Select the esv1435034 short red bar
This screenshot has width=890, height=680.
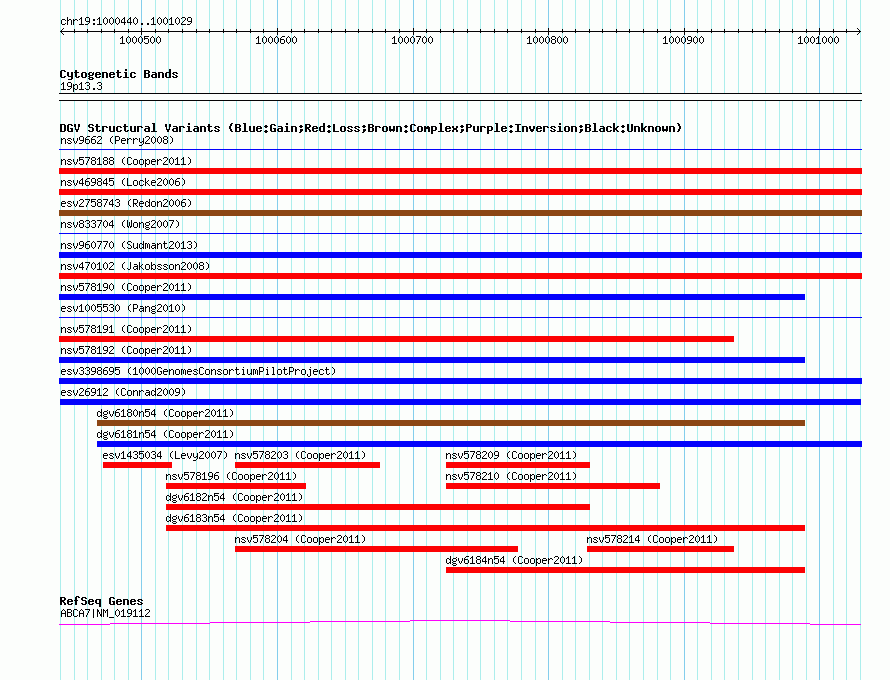pyautogui.click(x=137, y=465)
